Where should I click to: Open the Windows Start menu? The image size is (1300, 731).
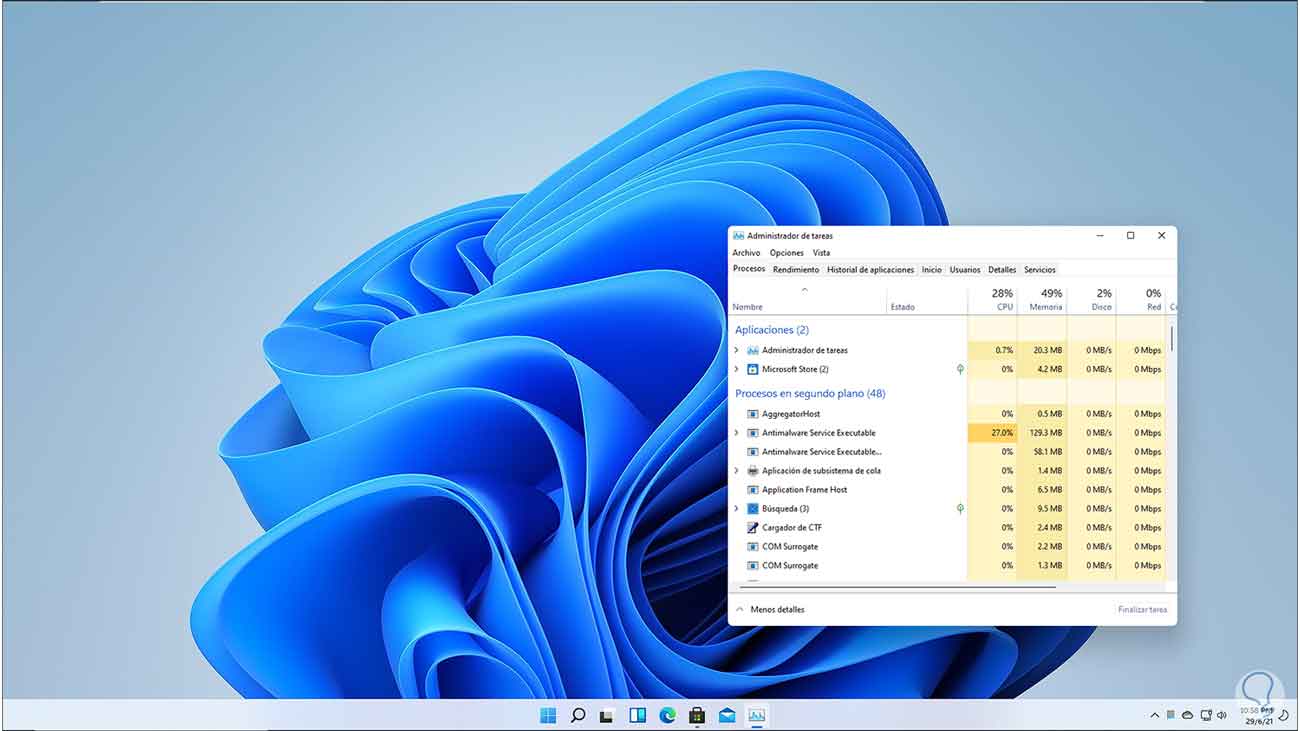tap(548, 715)
